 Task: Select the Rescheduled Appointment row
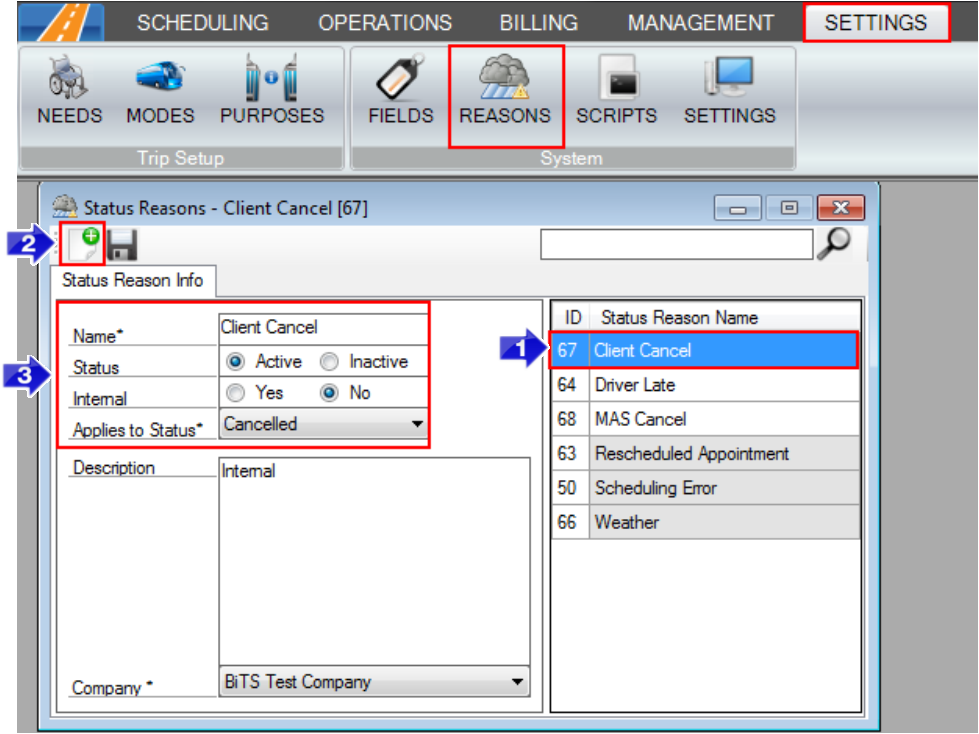click(x=706, y=453)
